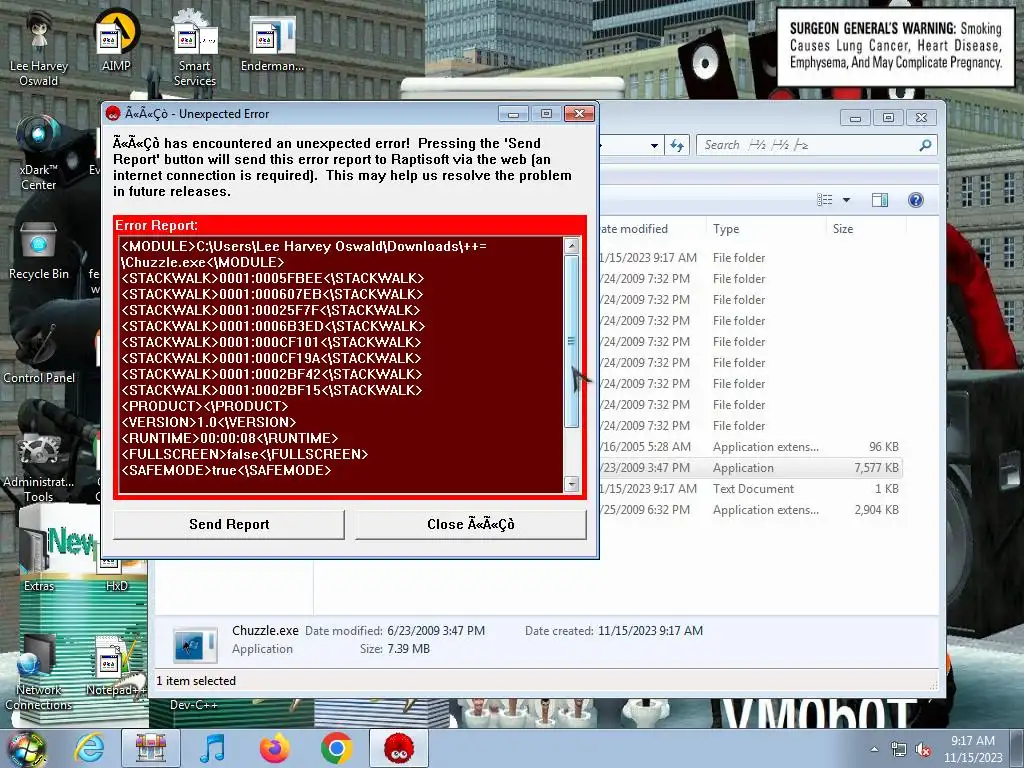
Task: Click inside the Error Report text box
Action: tap(341, 364)
